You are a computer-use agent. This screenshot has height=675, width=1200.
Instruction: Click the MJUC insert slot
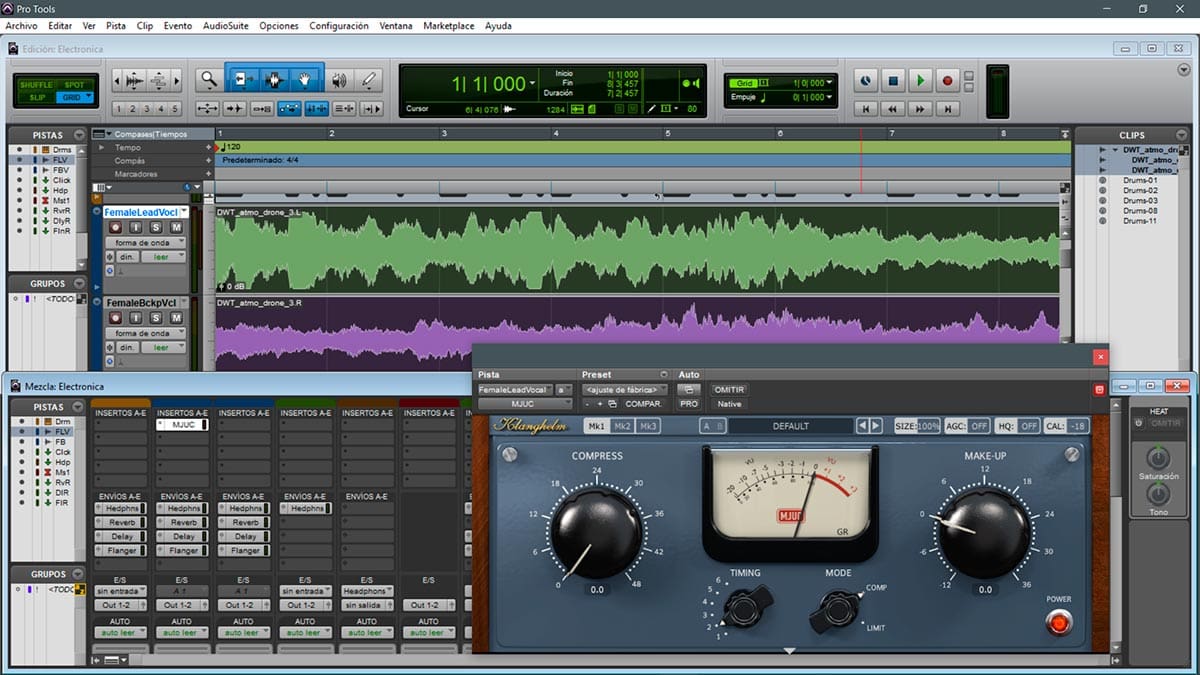[x=182, y=425]
